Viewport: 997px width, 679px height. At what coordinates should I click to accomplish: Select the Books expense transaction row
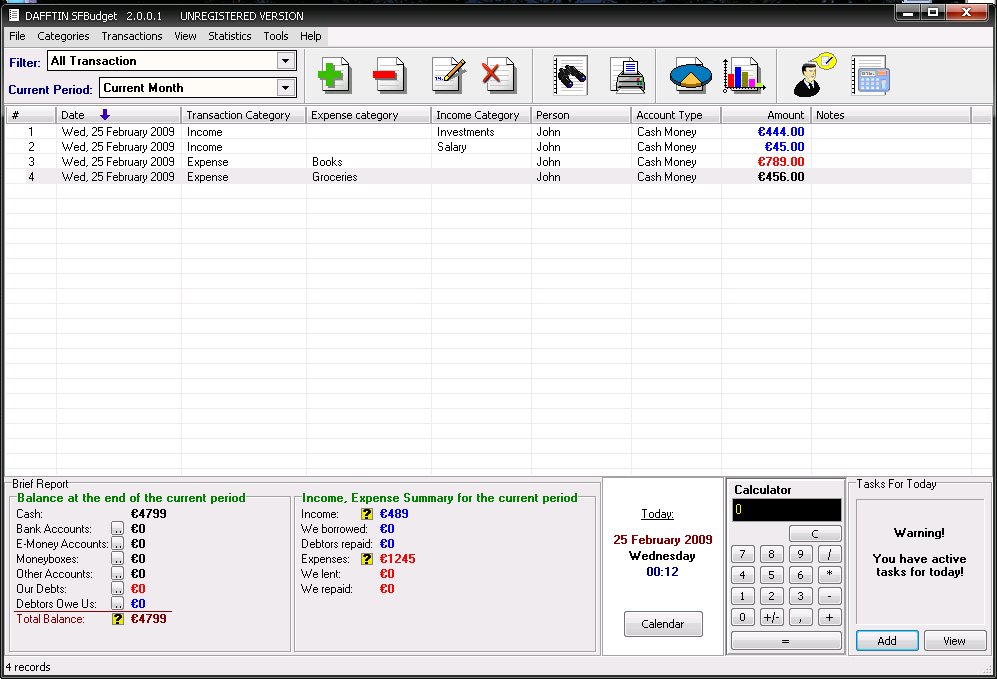click(488, 162)
